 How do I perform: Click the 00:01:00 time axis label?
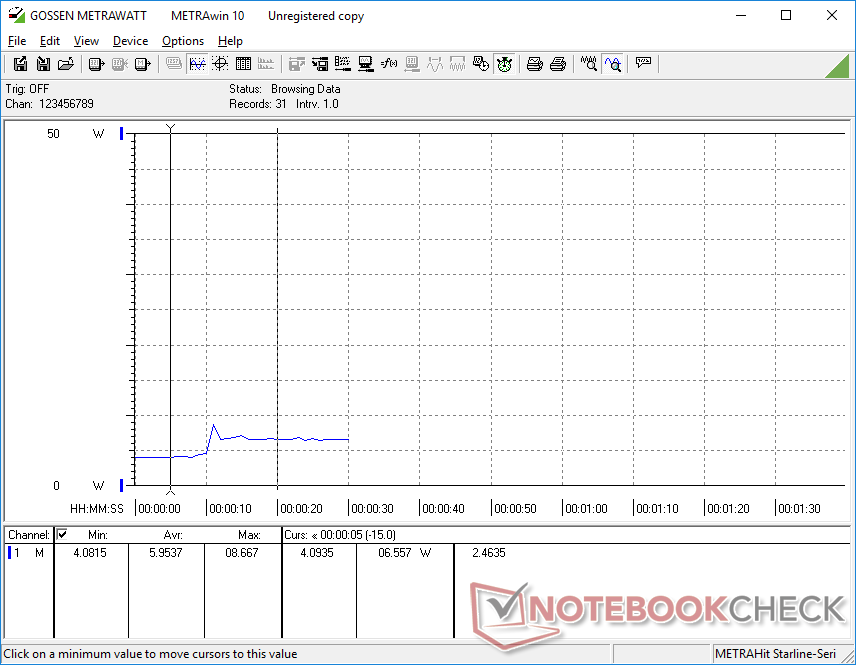tap(586, 508)
